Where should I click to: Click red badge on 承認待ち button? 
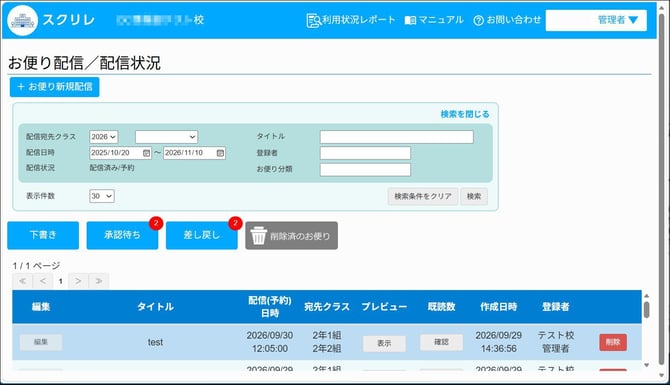coord(156,223)
